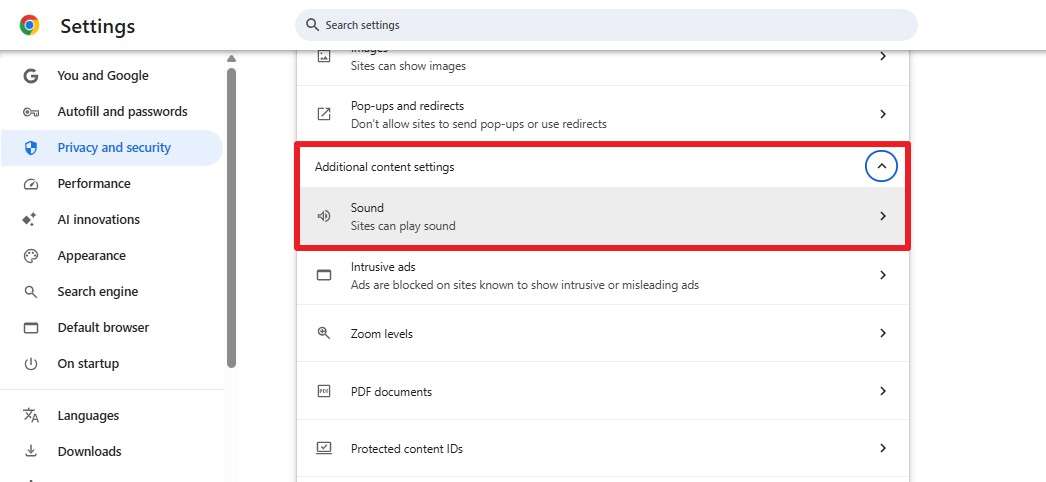
Task: Click the Chrome logo icon
Action: click(29, 25)
